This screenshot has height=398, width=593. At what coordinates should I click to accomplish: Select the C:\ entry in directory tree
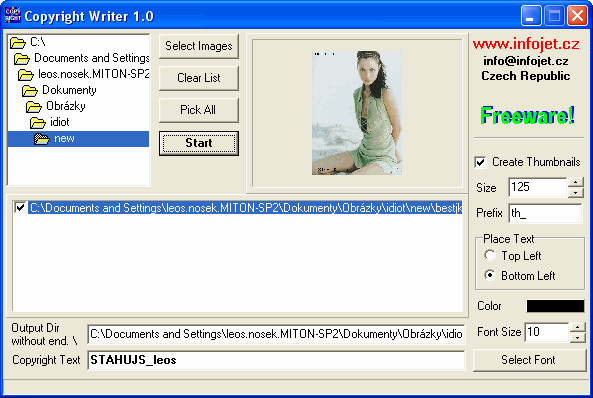[x=38, y=42]
